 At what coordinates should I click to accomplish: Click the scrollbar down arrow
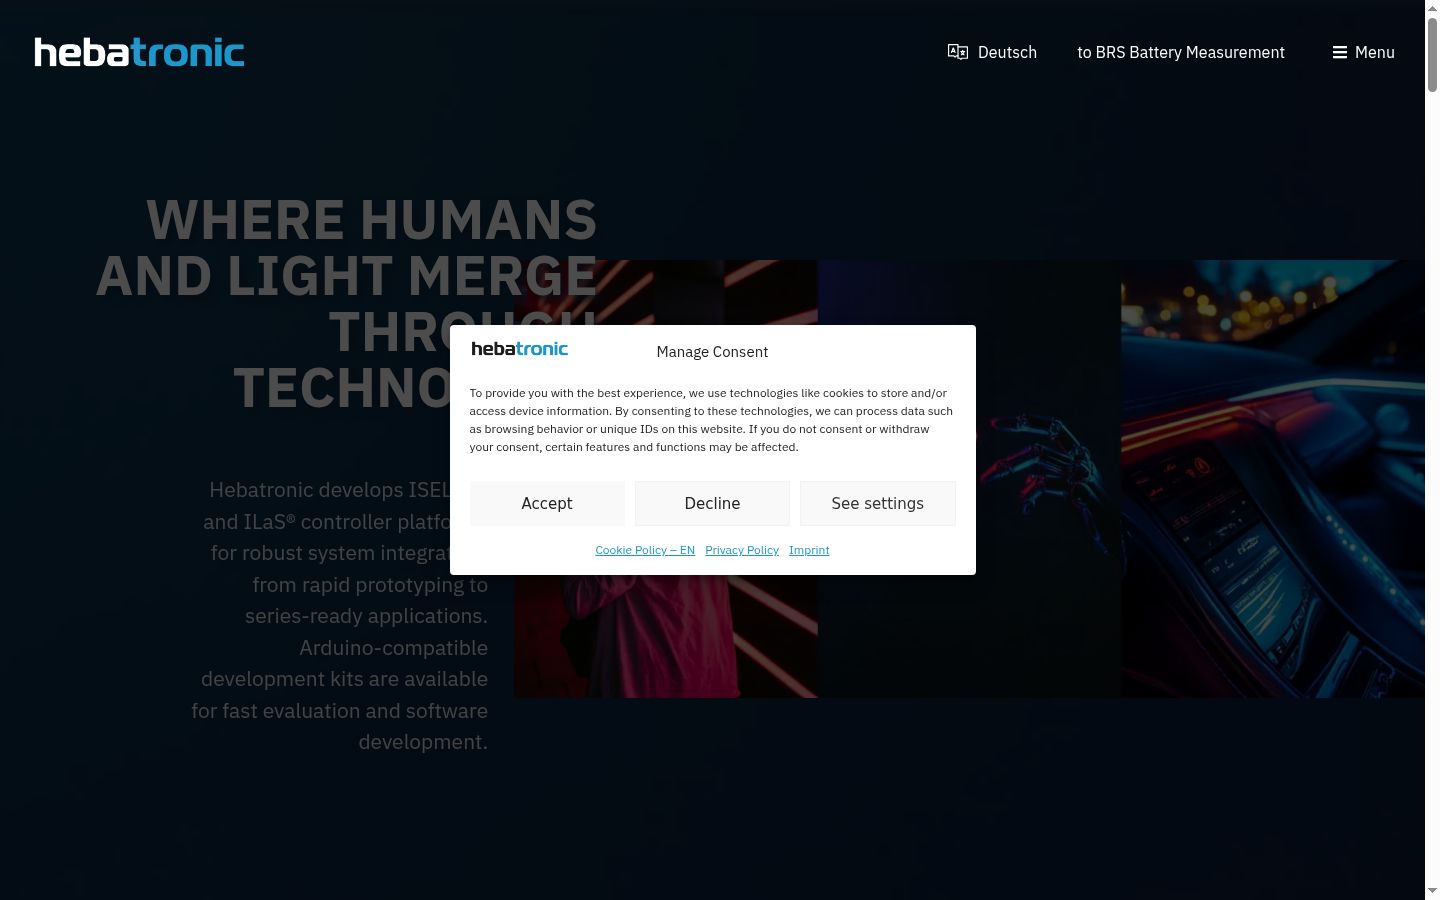click(1432, 891)
